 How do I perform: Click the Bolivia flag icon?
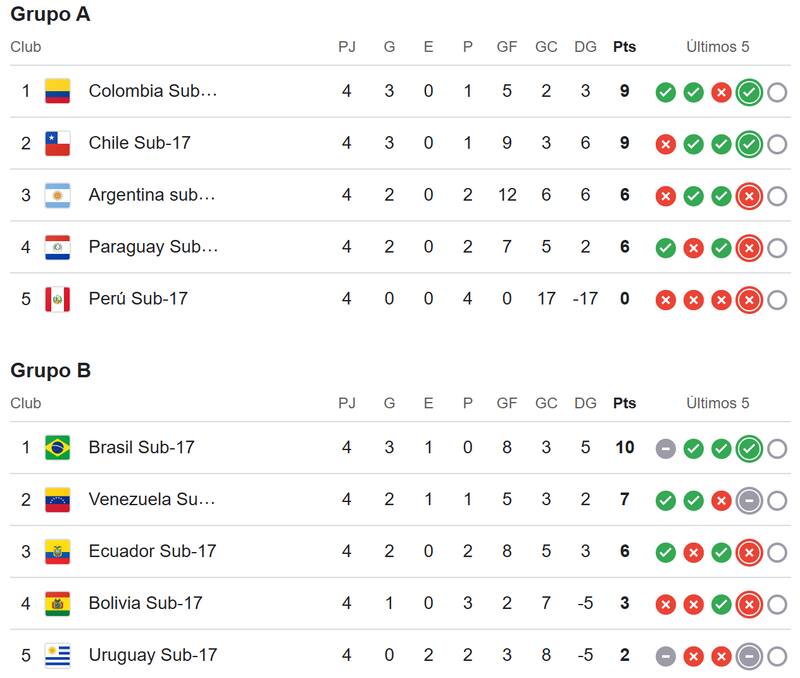(58, 603)
